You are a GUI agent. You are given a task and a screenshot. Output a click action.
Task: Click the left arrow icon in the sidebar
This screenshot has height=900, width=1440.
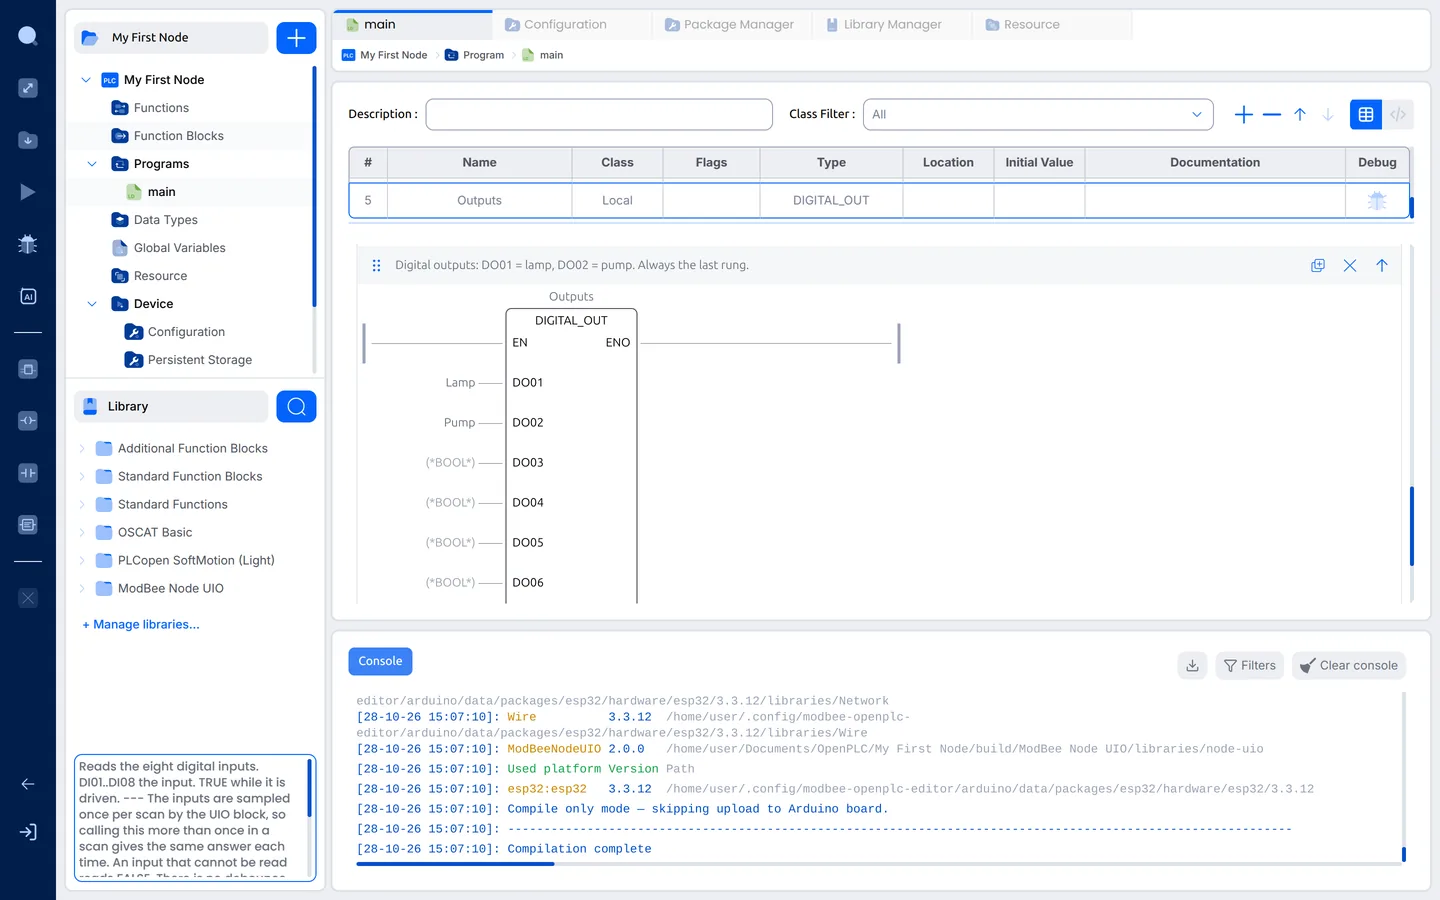point(28,784)
